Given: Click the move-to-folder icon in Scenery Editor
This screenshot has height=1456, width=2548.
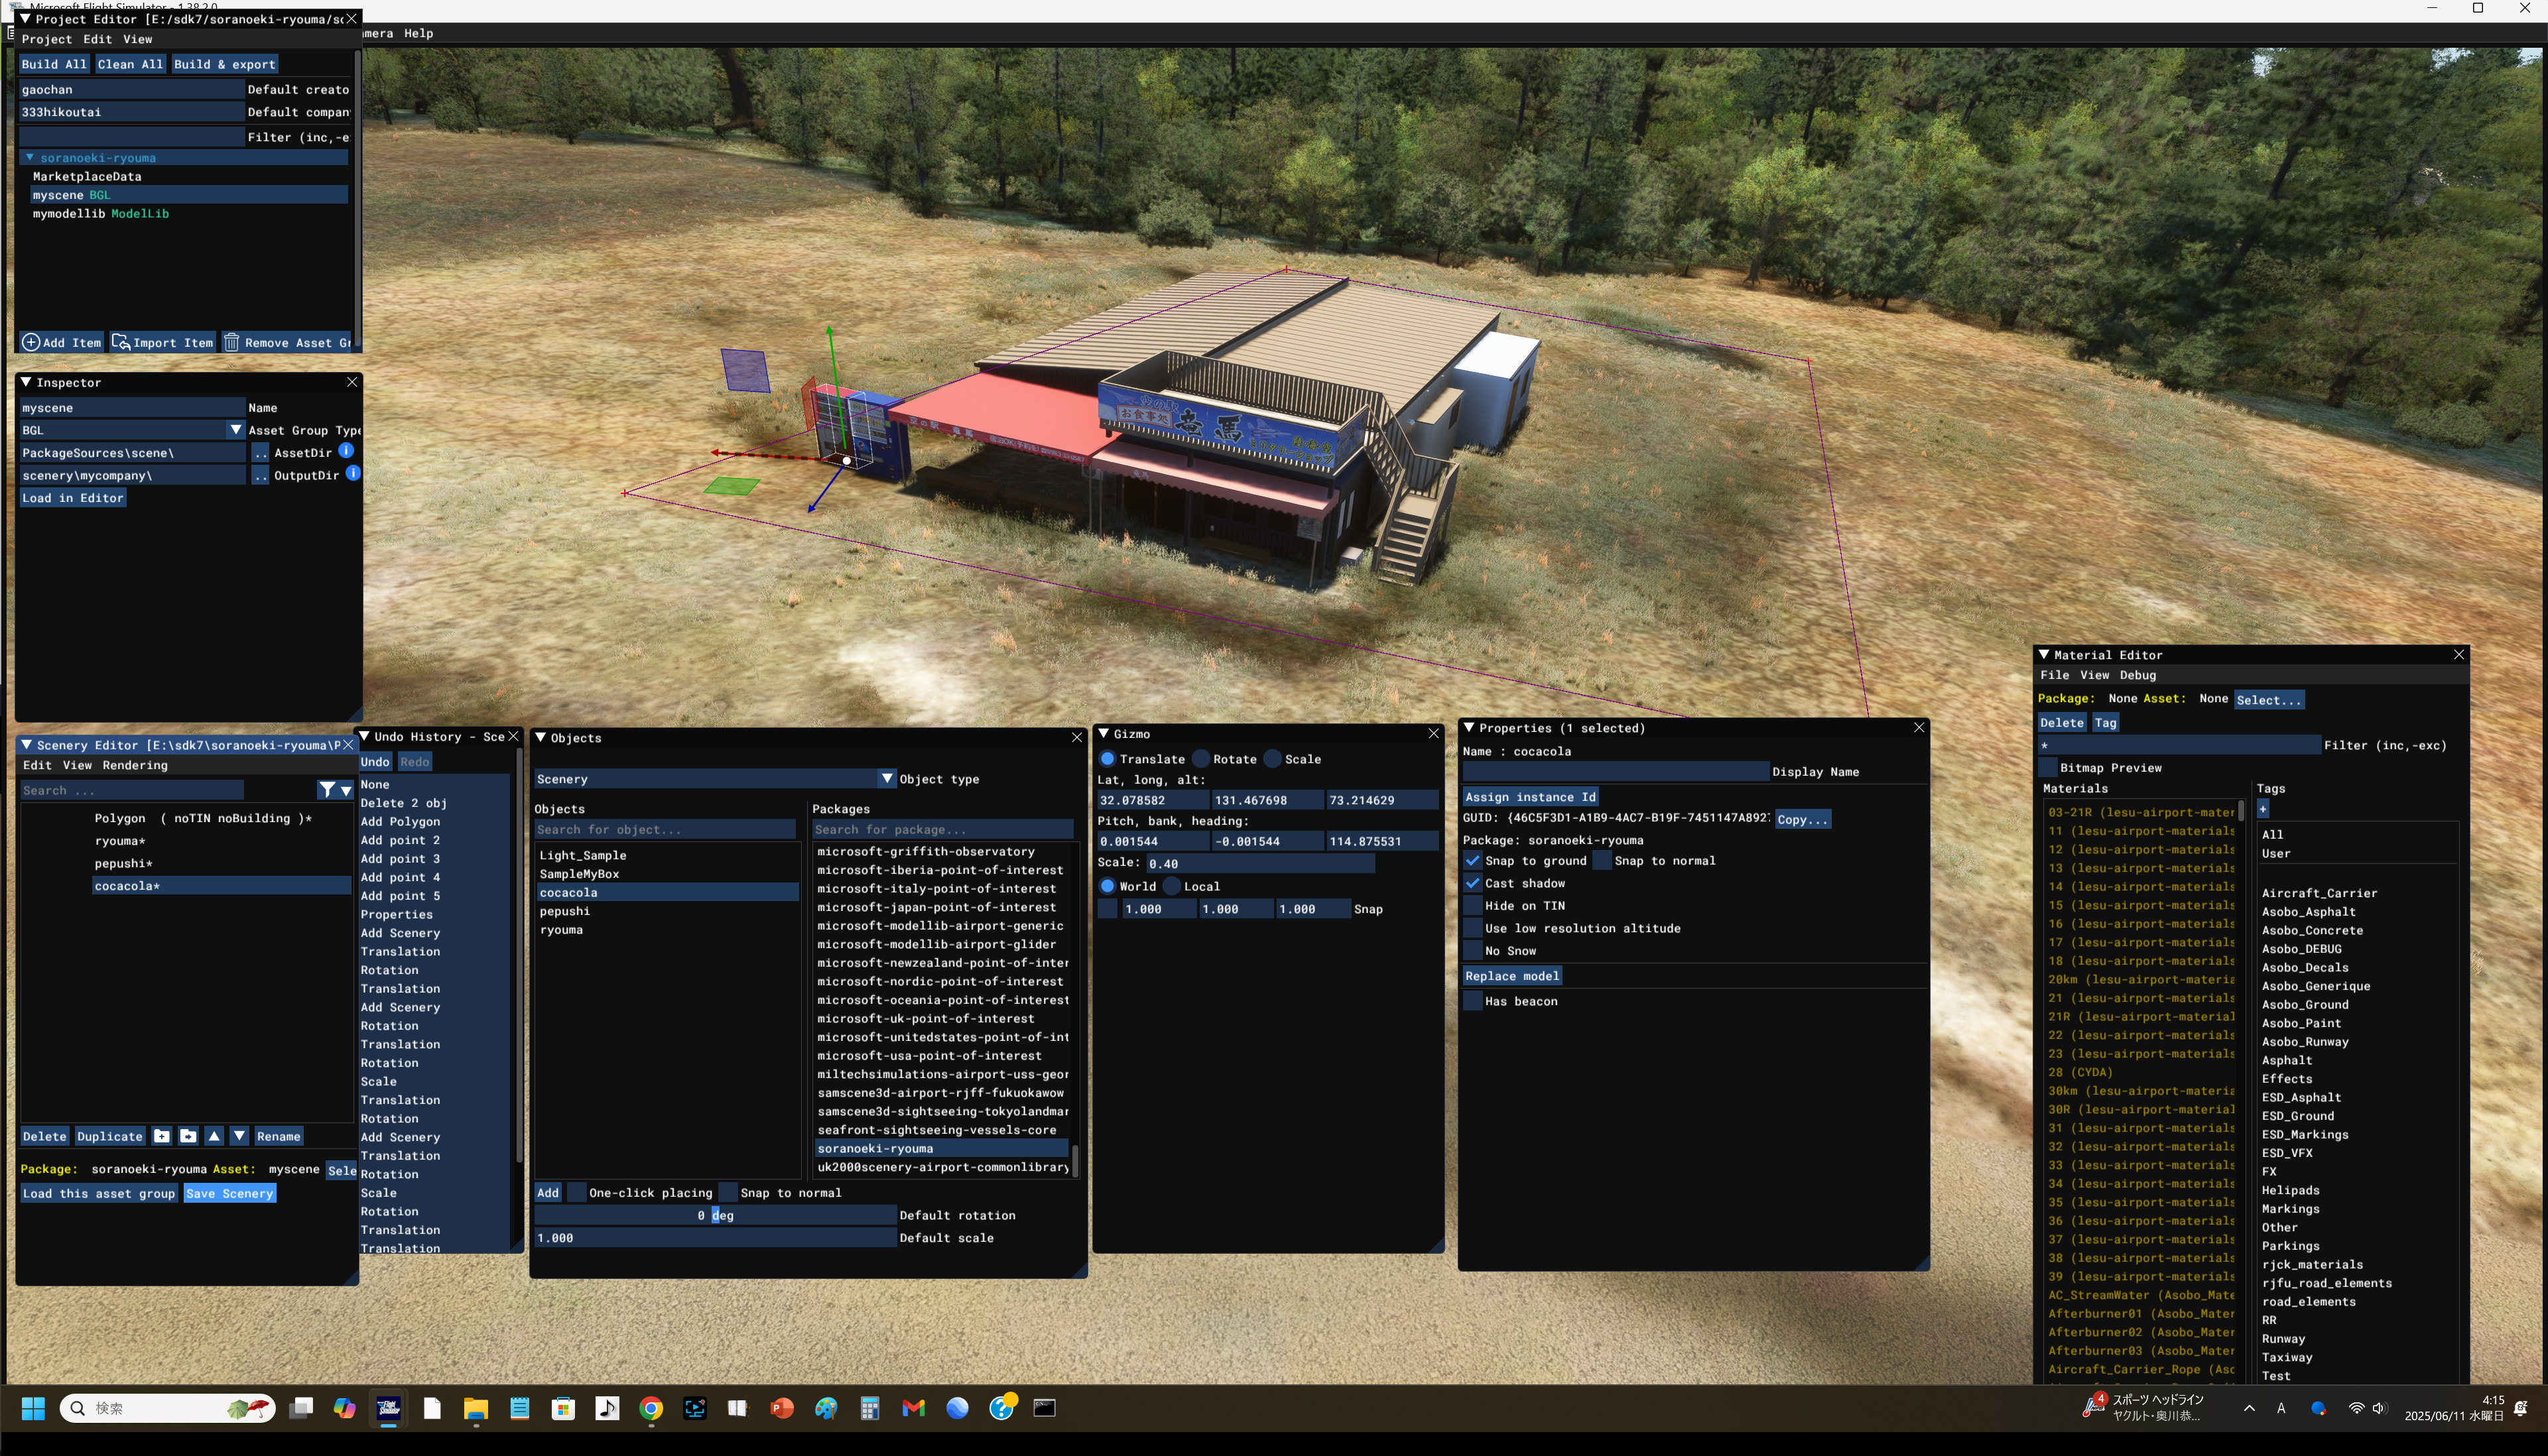Looking at the screenshot, I should (x=188, y=1136).
